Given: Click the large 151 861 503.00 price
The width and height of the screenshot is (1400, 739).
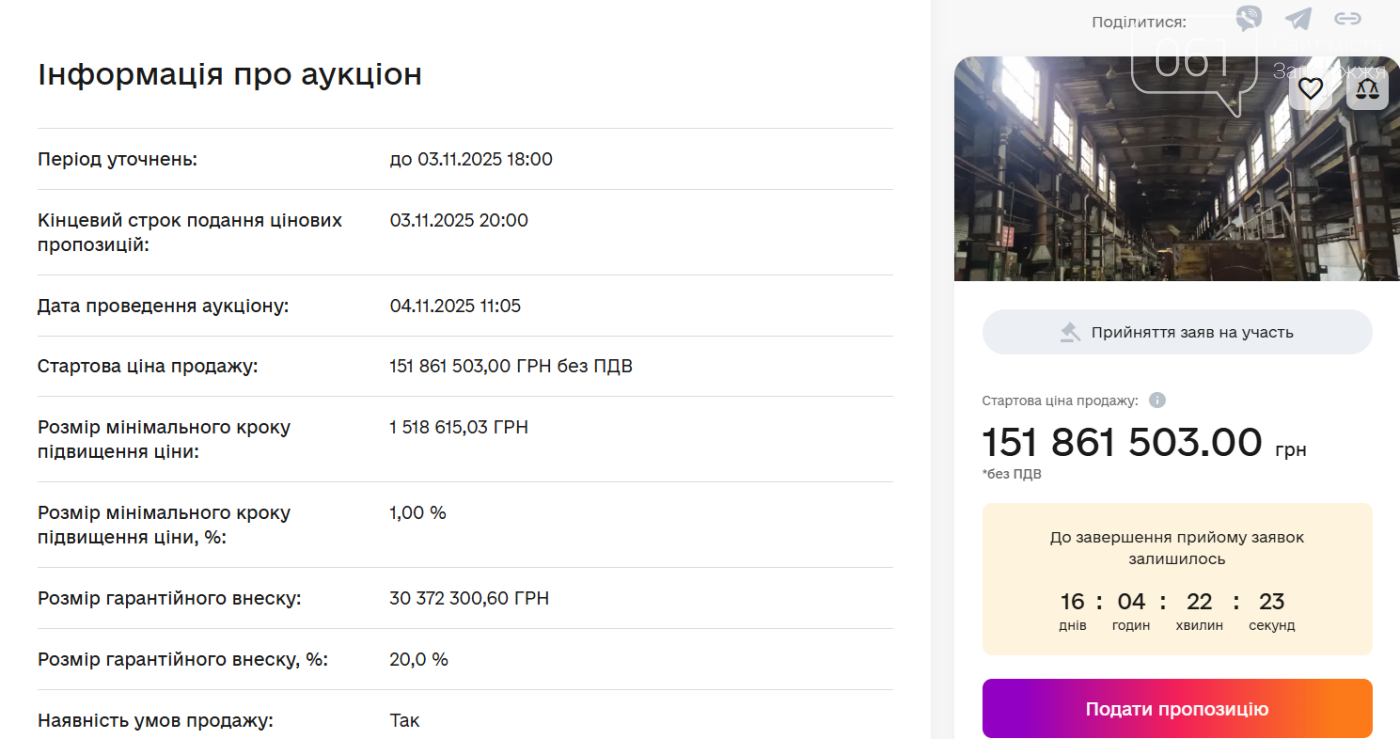Looking at the screenshot, I should point(1122,442).
